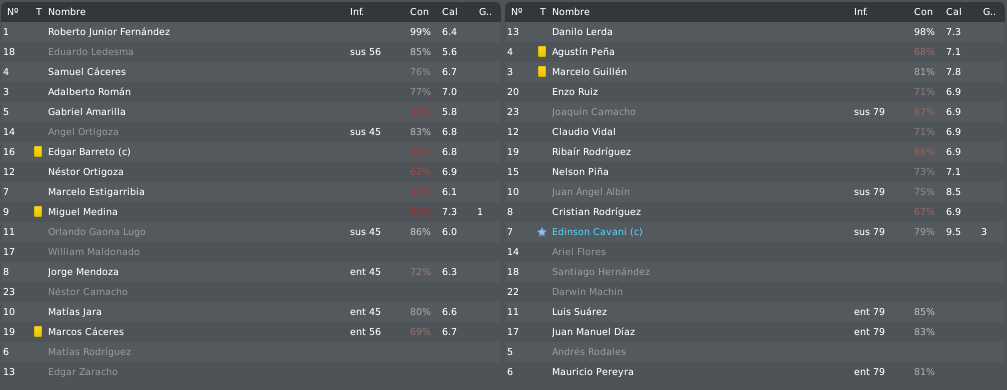Sort left table by Nombre column

click(67, 12)
